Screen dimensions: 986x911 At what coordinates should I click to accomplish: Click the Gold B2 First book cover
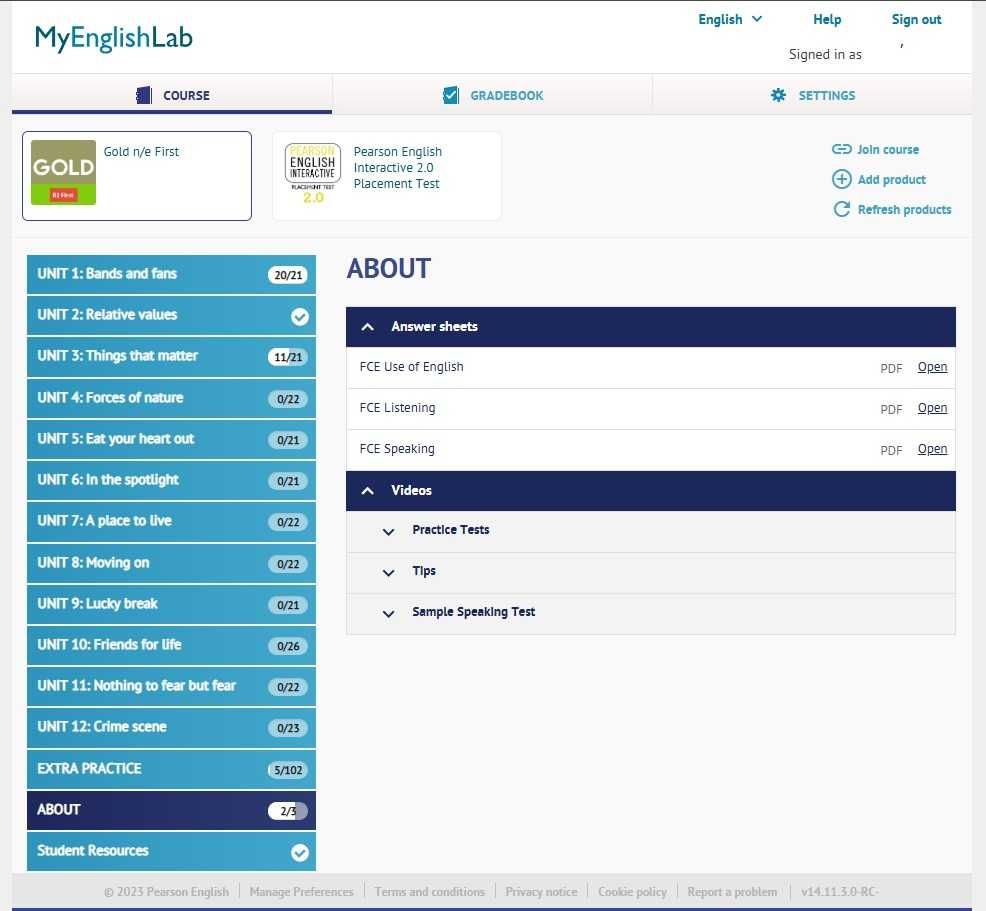click(64, 172)
